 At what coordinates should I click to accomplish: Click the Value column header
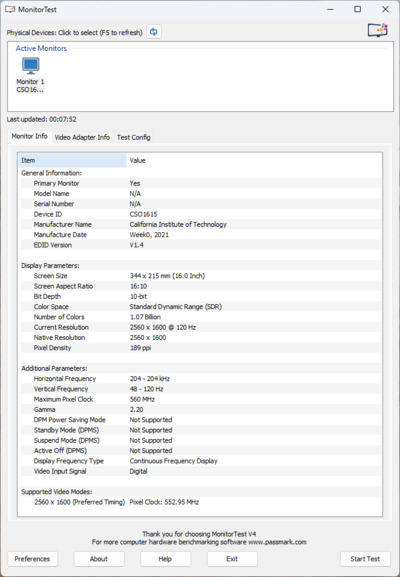tap(254, 160)
